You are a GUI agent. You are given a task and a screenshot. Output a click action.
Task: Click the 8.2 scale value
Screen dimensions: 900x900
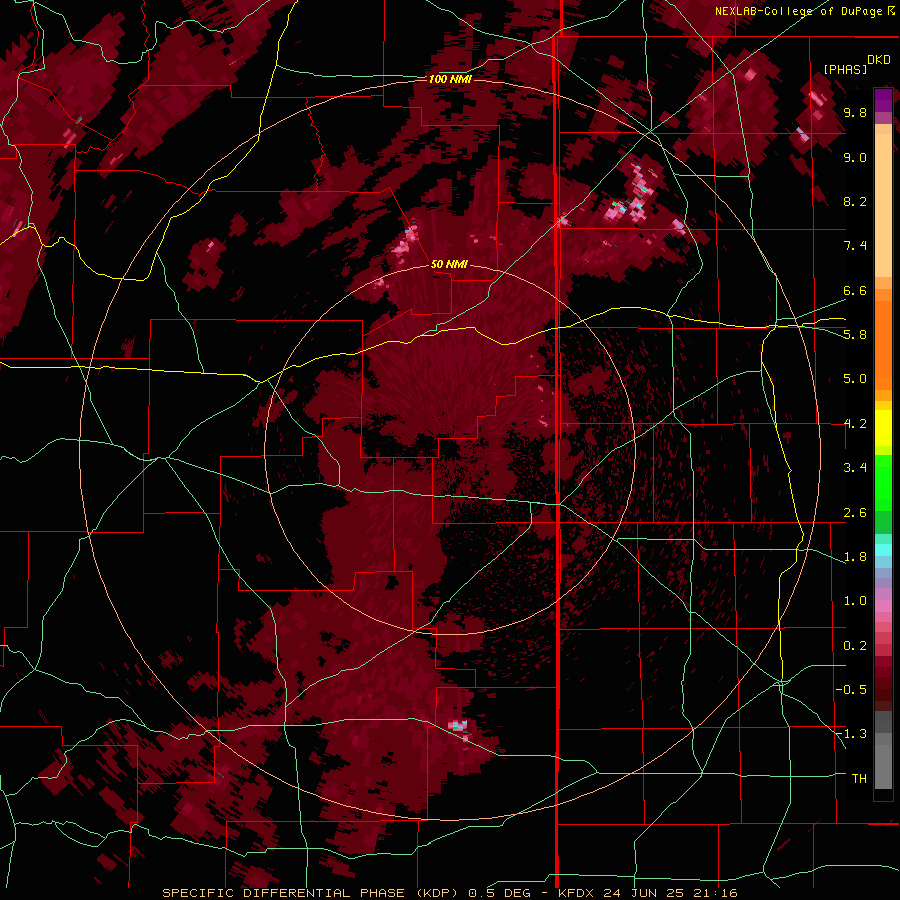pyautogui.click(x=855, y=201)
